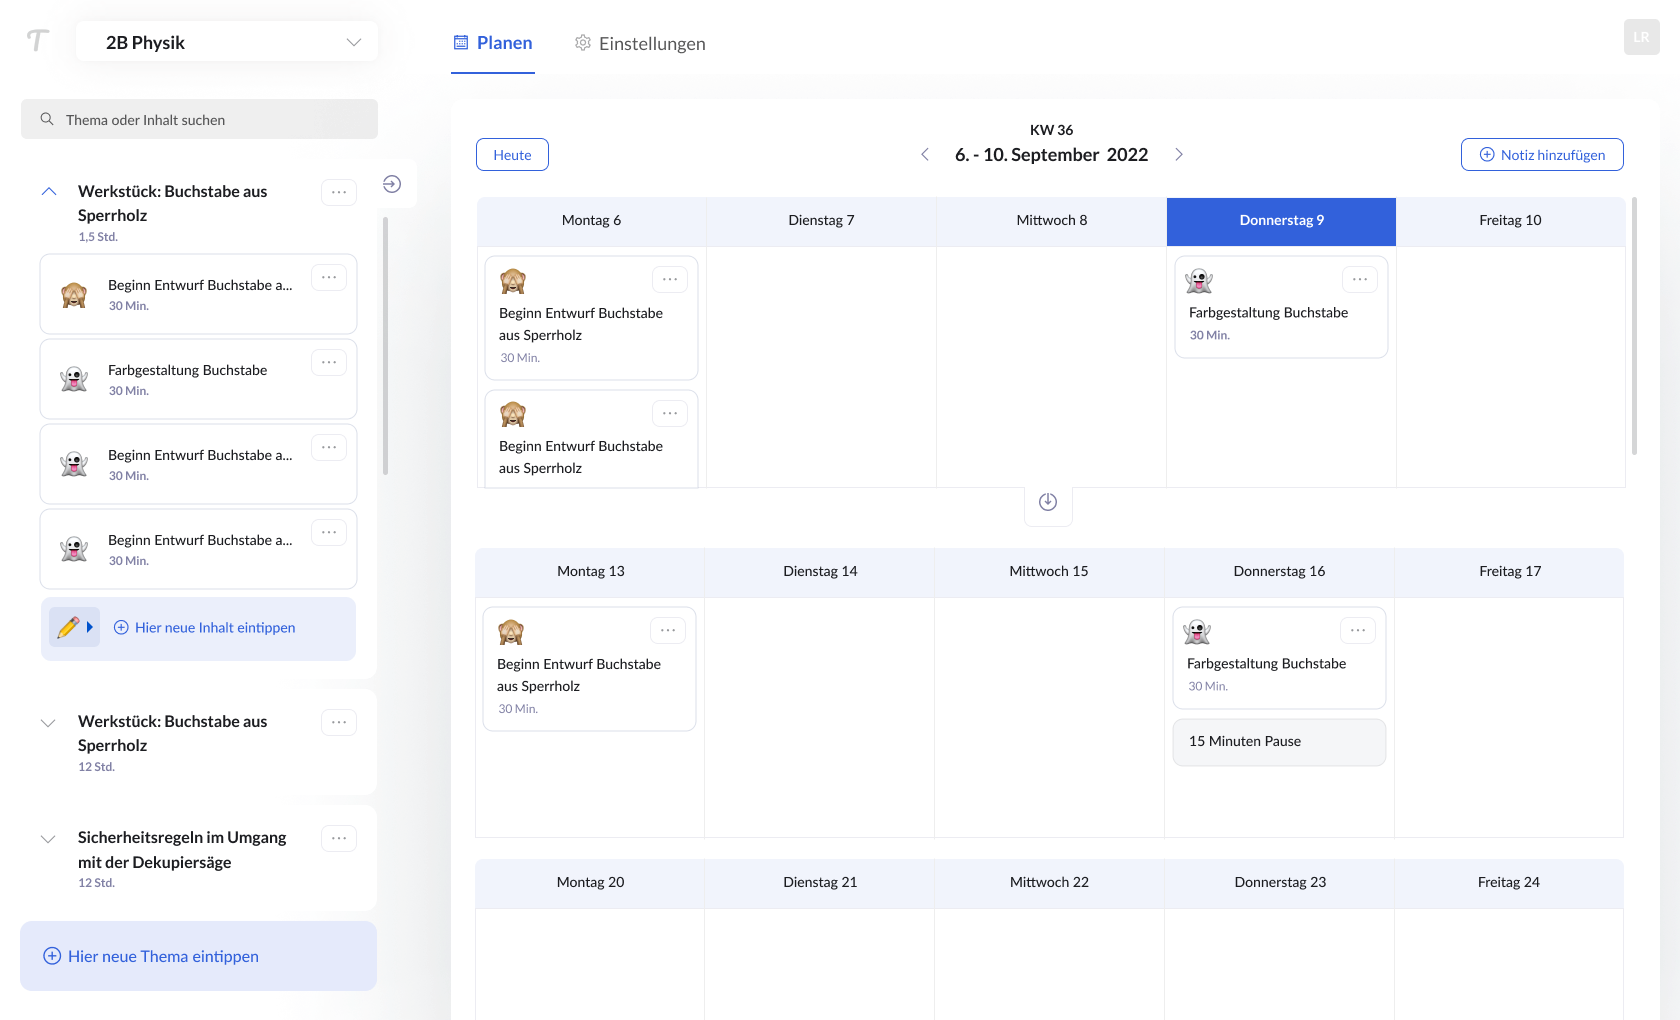Open options of sidebar Farbgestaltung Buchstabe card
Image resolution: width=1680 pixels, height=1020 pixels.
[329, 362]
